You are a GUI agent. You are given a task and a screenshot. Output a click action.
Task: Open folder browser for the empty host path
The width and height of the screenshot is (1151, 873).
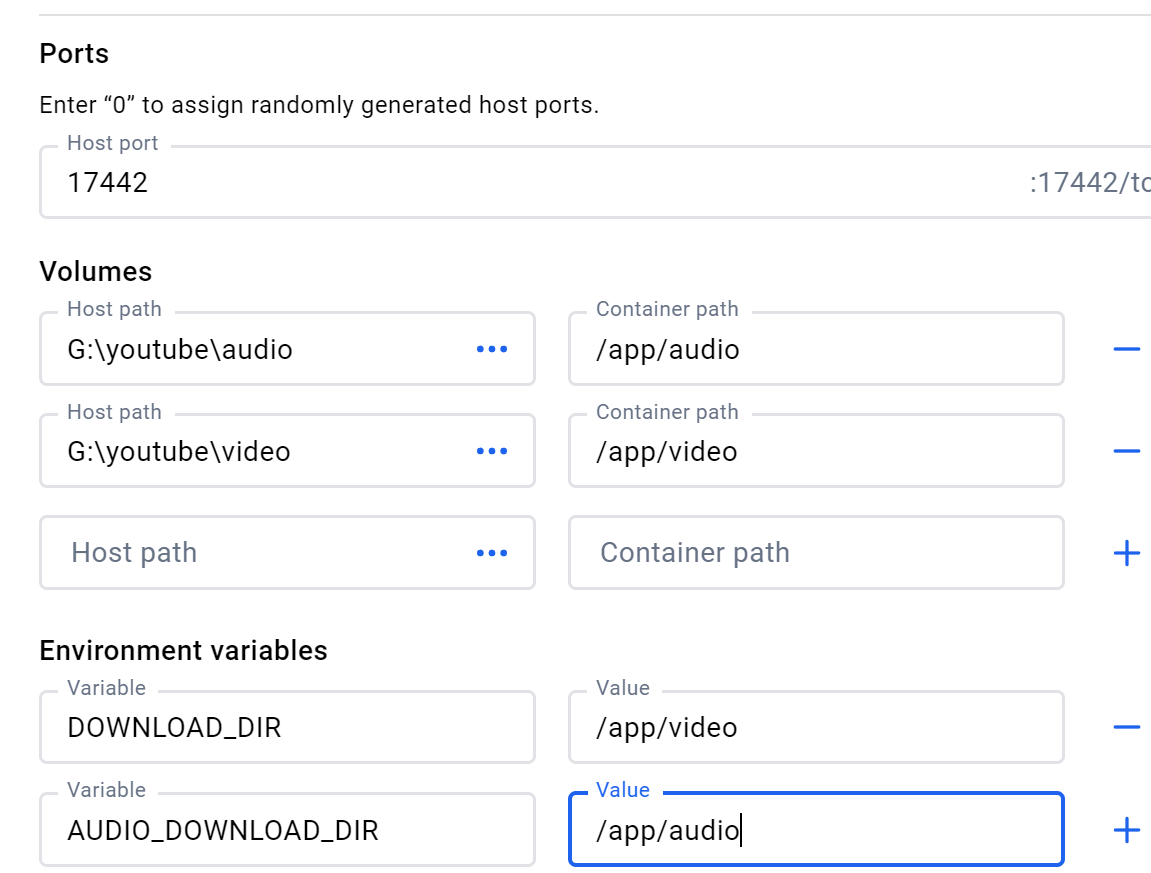pyautogui.click(x=491, y=553)
